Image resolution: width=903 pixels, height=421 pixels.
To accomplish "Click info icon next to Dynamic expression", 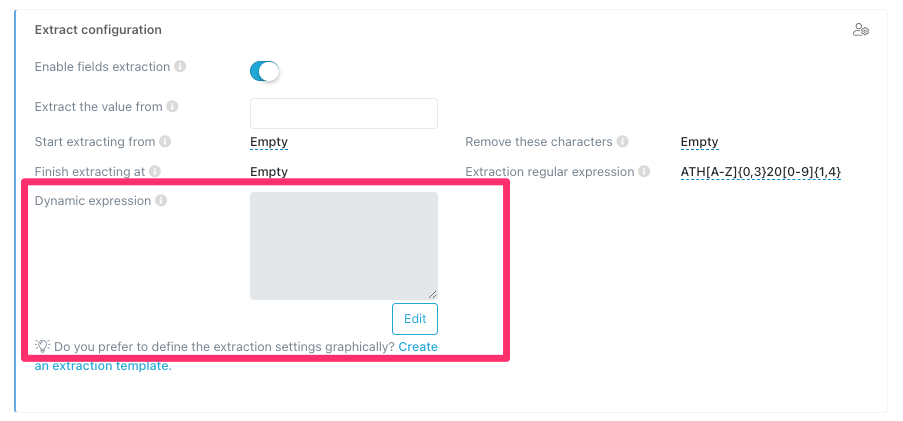I will [x=161, y=201].
